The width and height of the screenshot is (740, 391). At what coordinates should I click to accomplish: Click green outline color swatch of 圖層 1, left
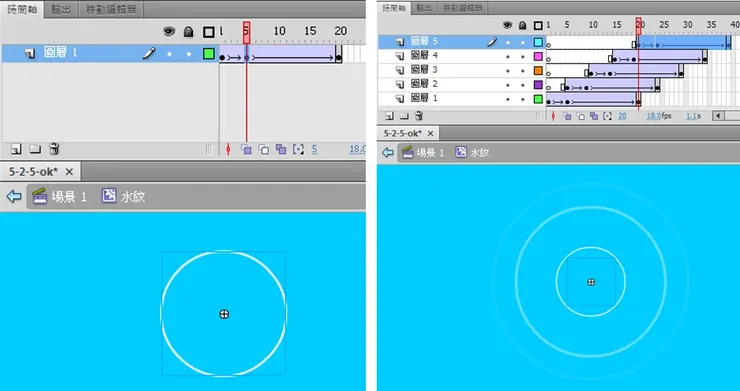[x=209, y=53]
